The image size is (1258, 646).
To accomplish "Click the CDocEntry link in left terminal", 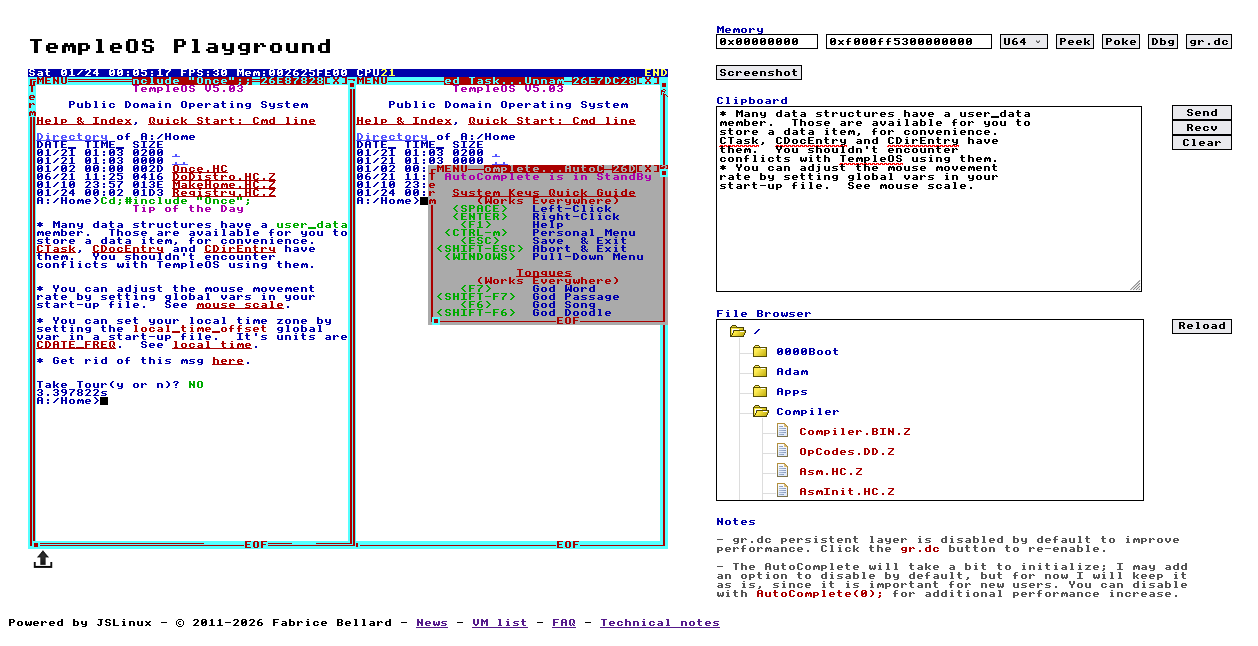I will pos(128,249).
